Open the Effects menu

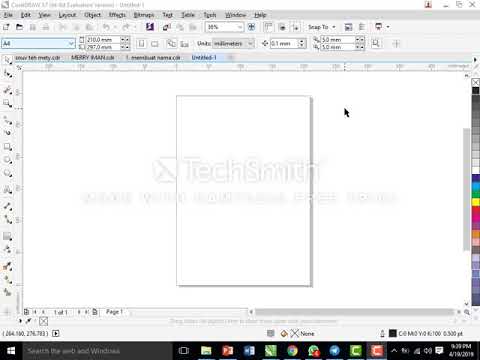pos(117,15)
